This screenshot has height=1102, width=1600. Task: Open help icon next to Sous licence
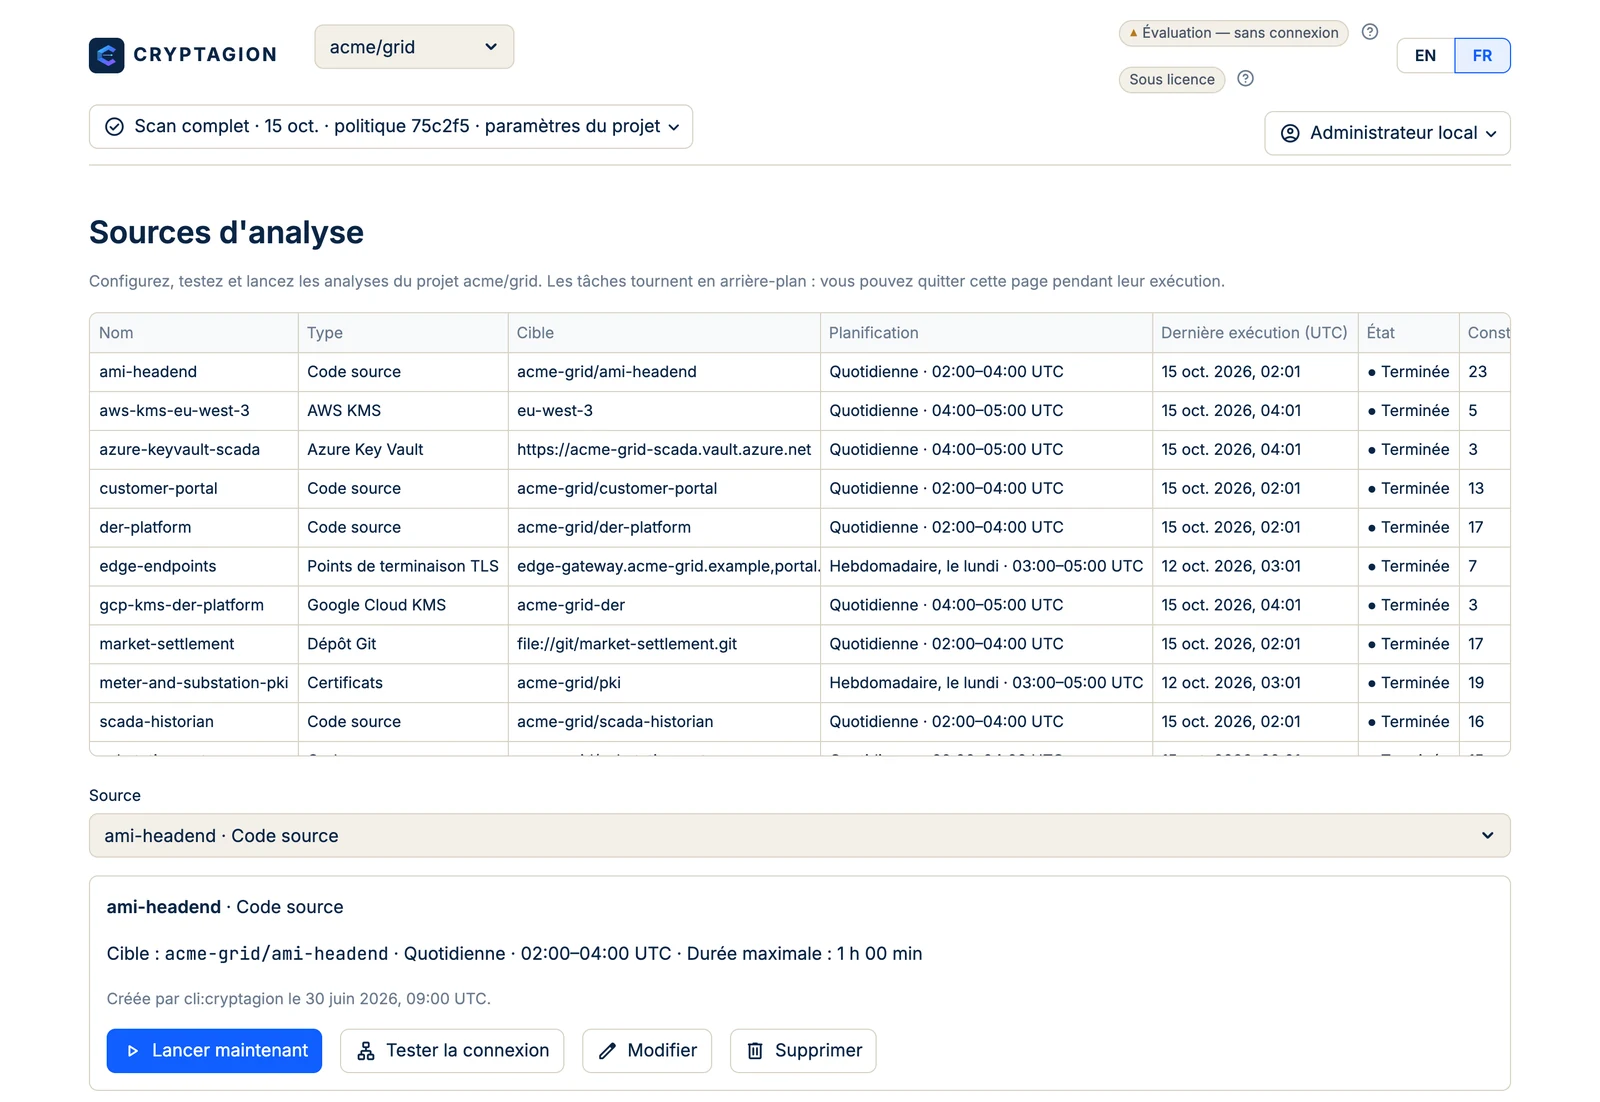[x=1245, y=79]
